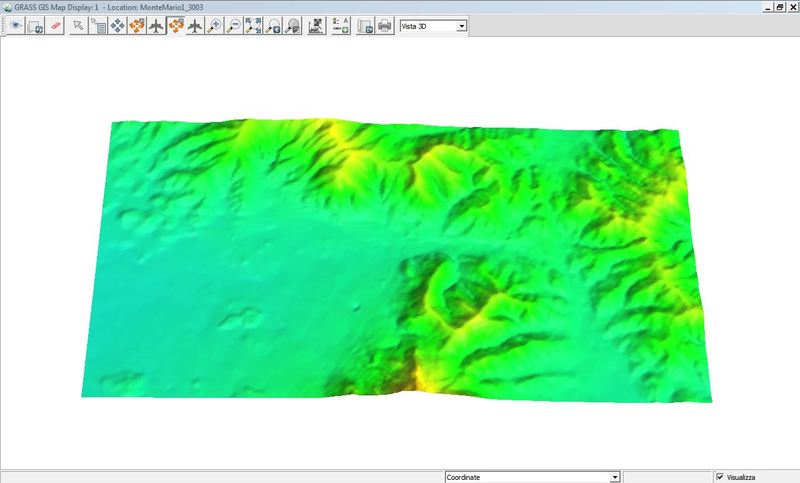Activate the Query raster/vector map tool
The image size is (800, 483).
[x=98, y=26]
